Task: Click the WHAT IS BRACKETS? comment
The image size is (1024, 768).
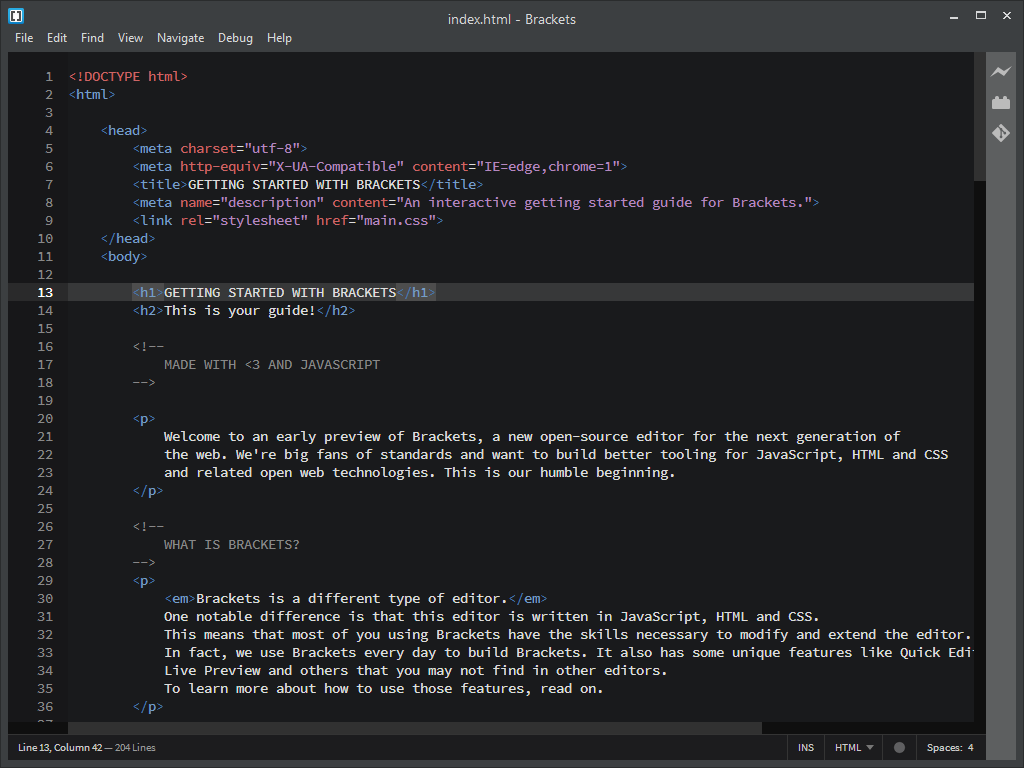Action: coord(231,545)
